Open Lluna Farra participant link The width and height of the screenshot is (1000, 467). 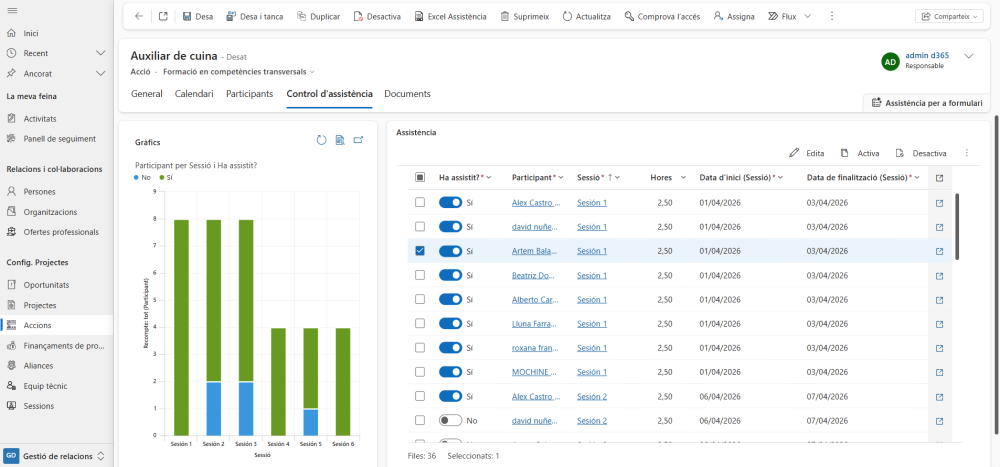pyautogui.click(x=536, y=324)
